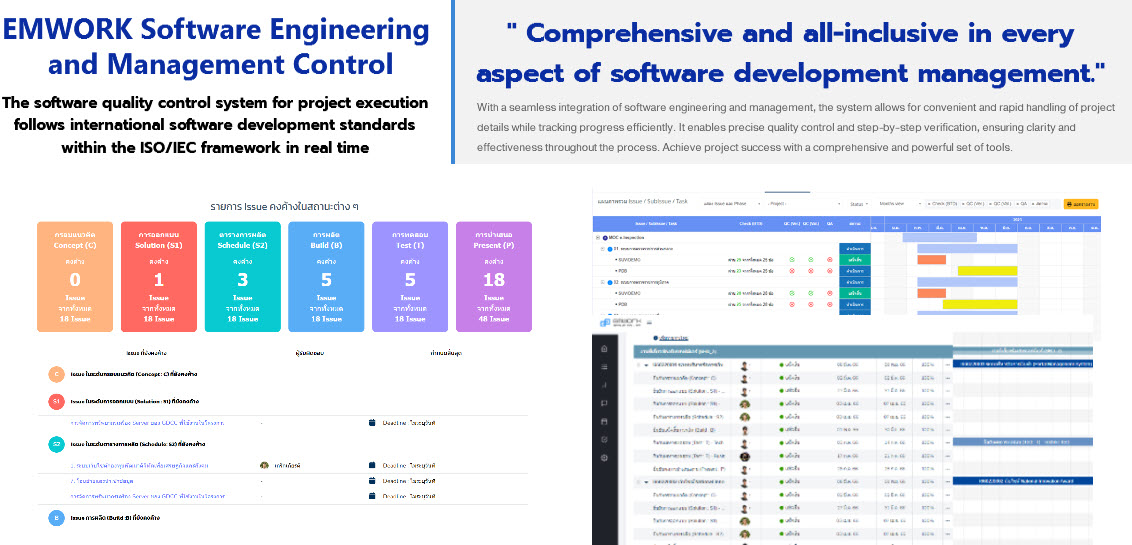This screenshot has height=545, width=1132.
Task: Click first red QC cross of first POB row
Action: point(792,271)
